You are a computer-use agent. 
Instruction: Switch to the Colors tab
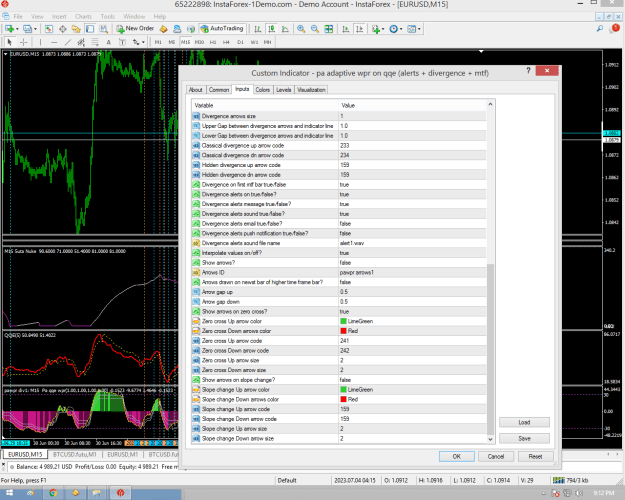click(263, 90)
